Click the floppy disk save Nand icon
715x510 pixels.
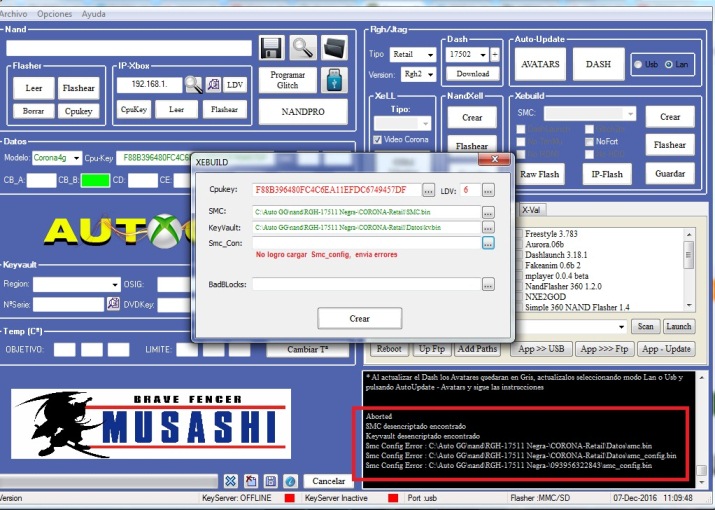[271, 47]
